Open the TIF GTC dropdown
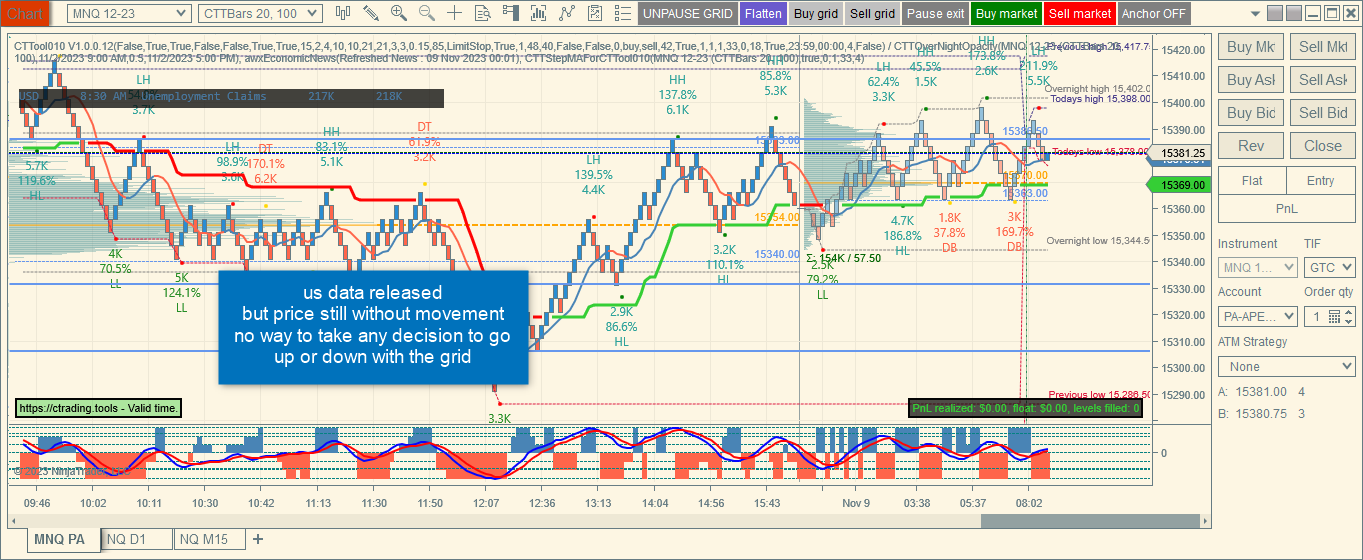 [1330, 267]
